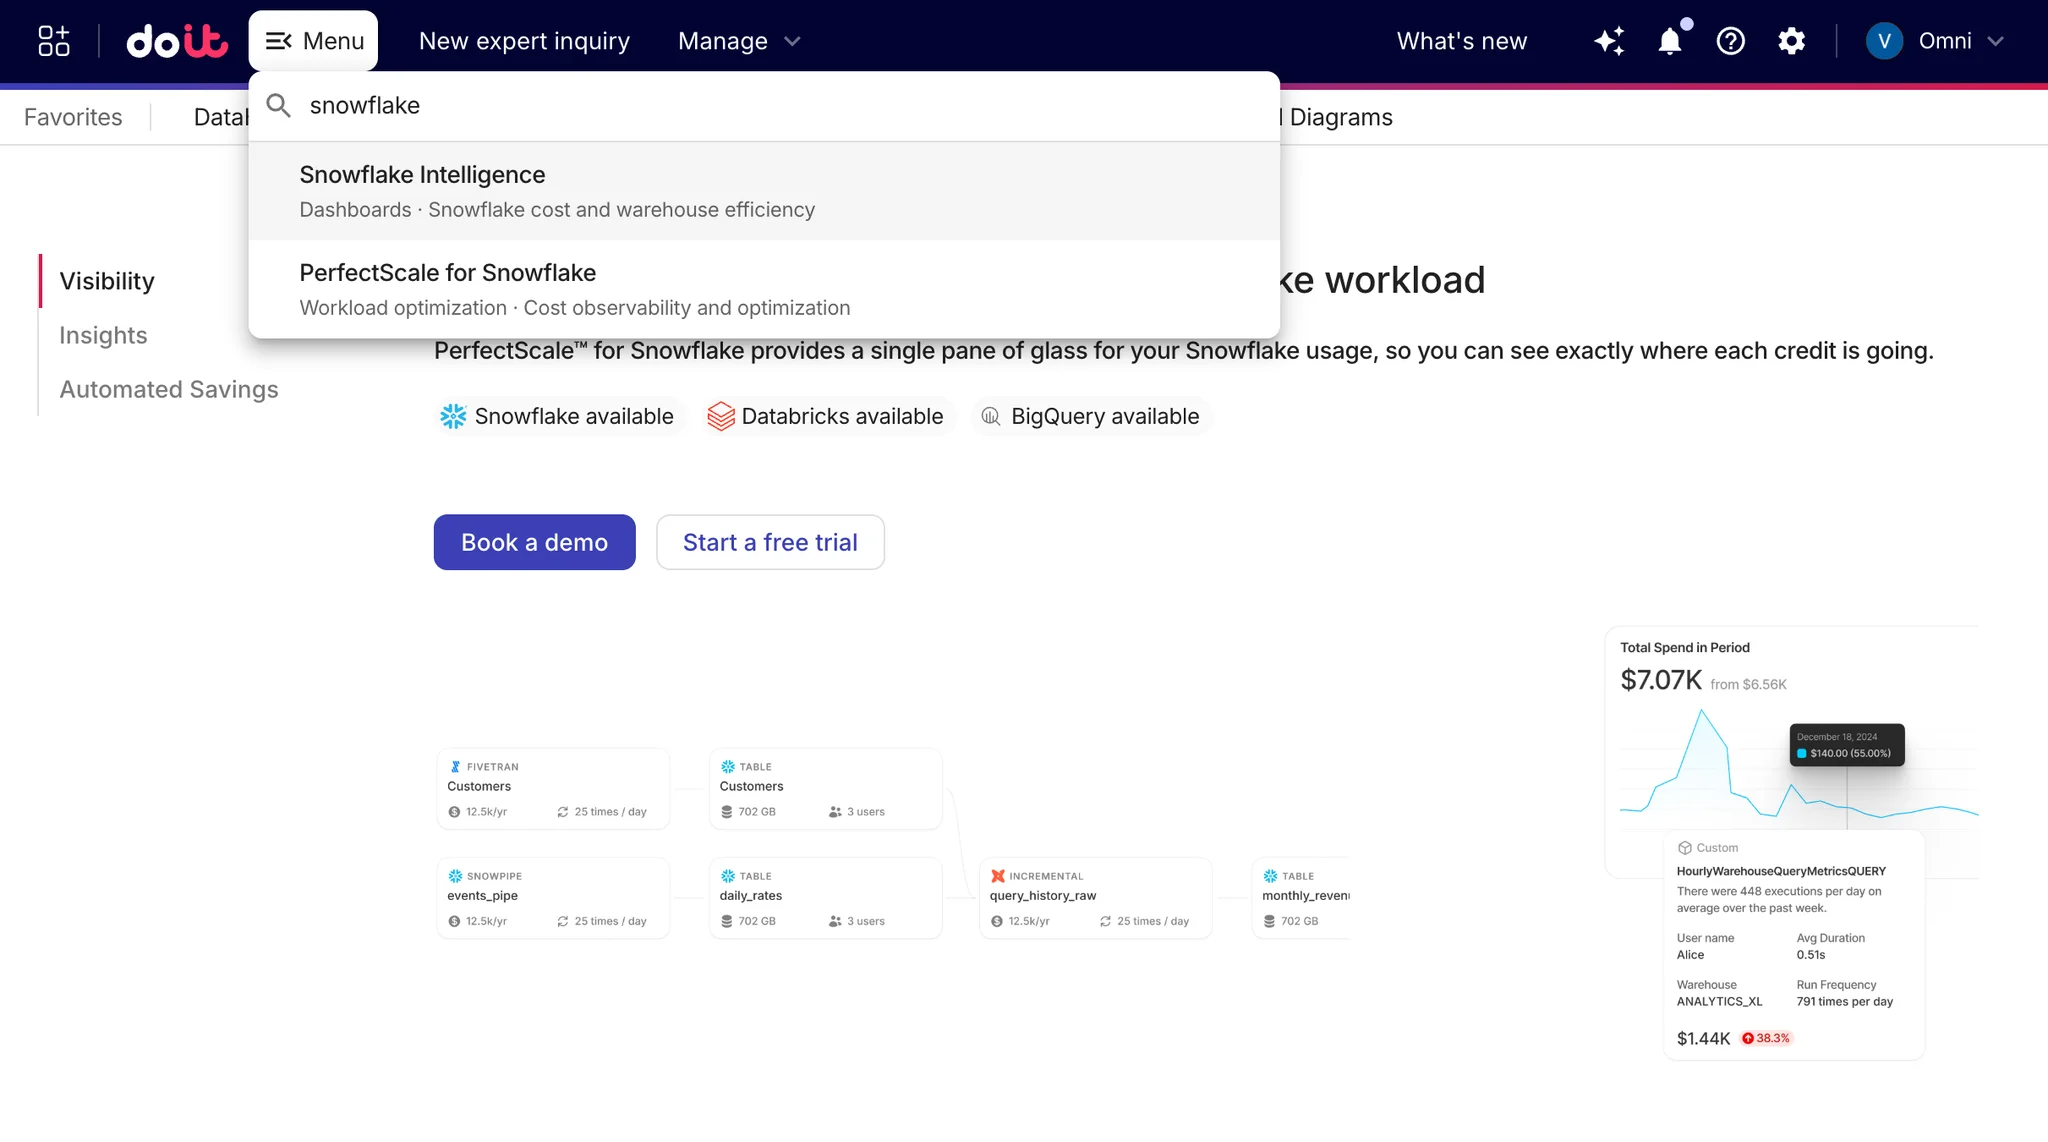Click the query_history_raw card
Image resolution: width=2048 pixels, height=1142 pixels.
coord(1096,898)
